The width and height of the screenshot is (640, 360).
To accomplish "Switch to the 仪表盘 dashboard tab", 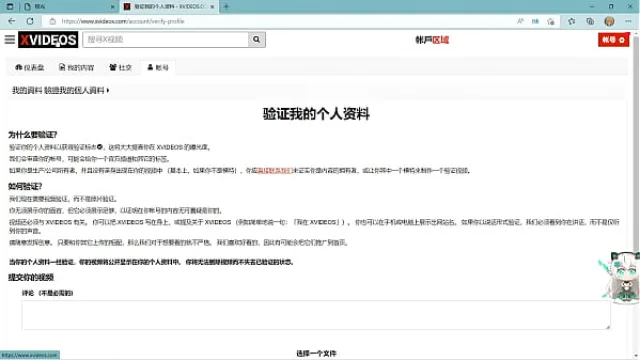I will click(29, 67).
